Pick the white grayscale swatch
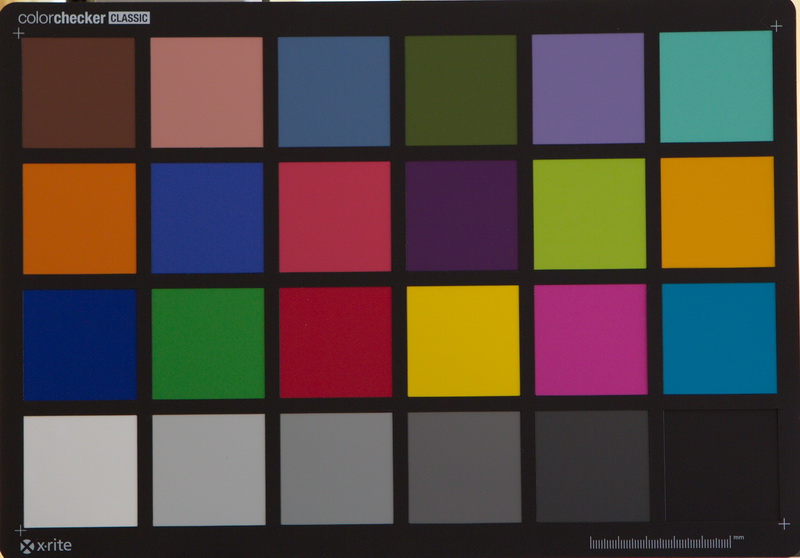Screen dimensions: 800x558 tap(81, 471)
